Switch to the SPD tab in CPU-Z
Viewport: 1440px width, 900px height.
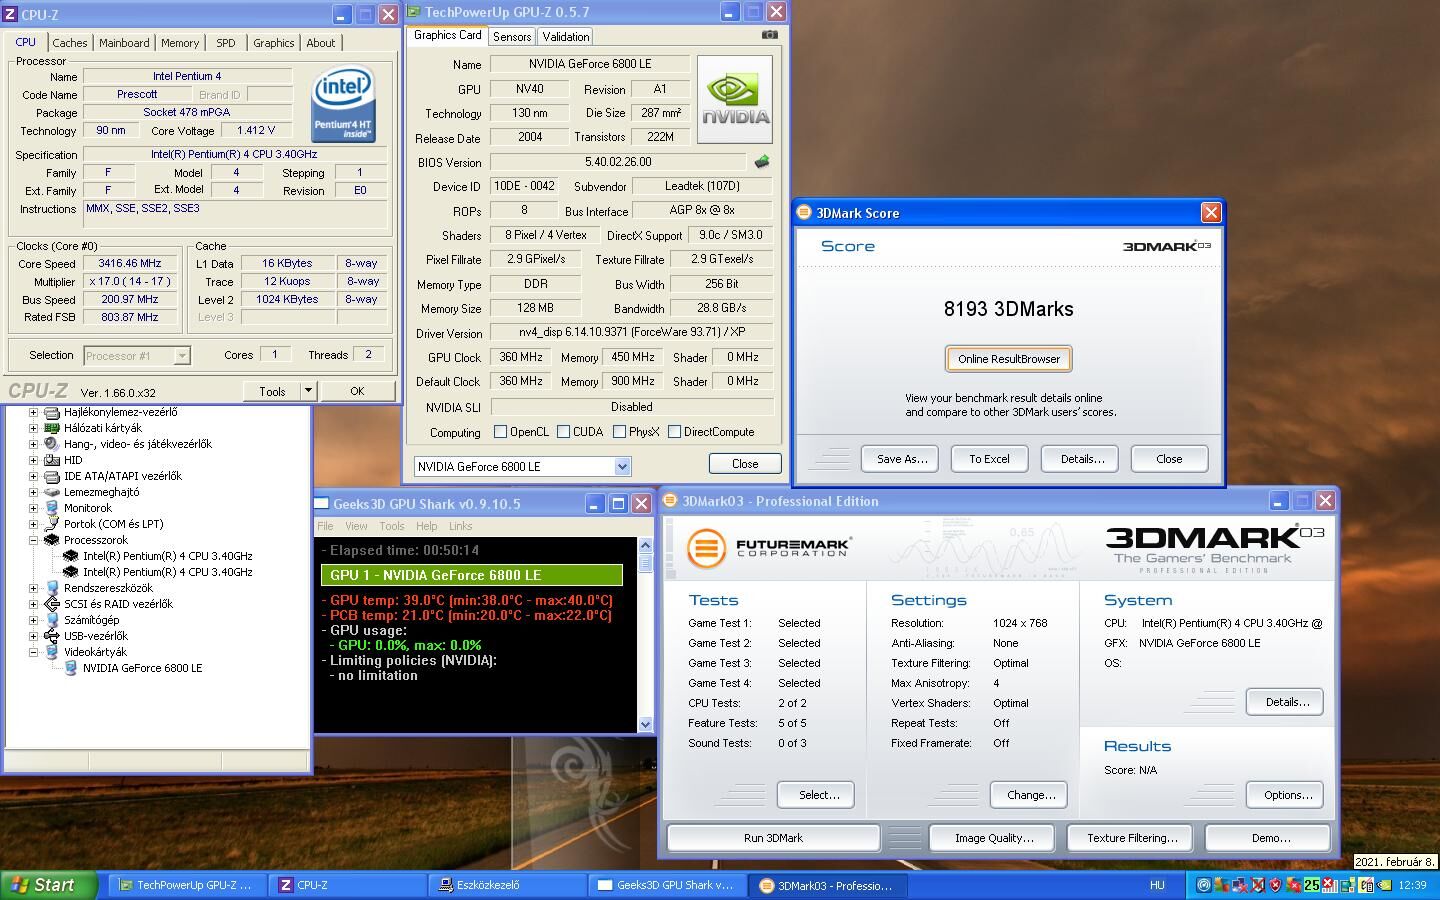point(226,43)
